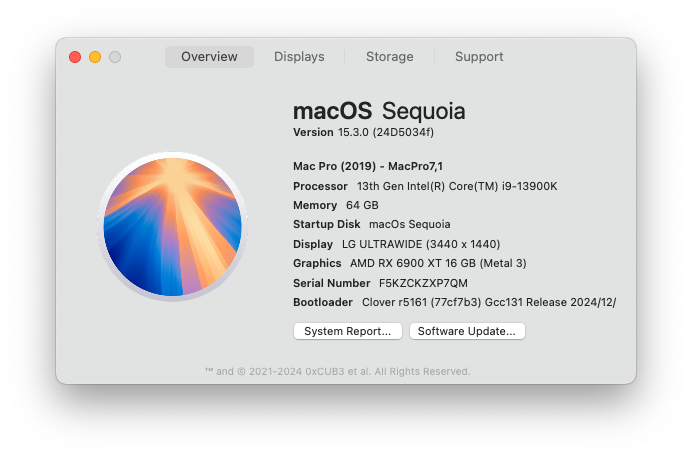
Task: Open the Displays tab
Action: [x=299, y=57]
